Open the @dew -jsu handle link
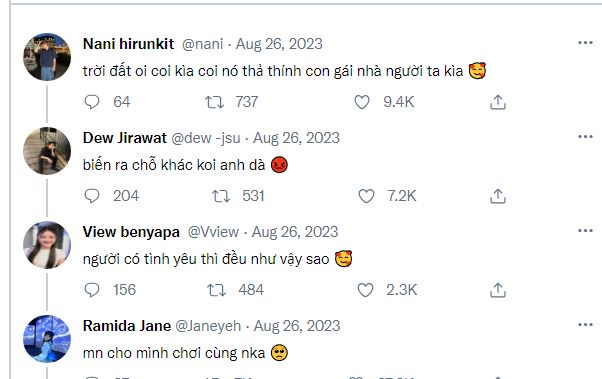This screenshot has height=379, width=602. 206,138
